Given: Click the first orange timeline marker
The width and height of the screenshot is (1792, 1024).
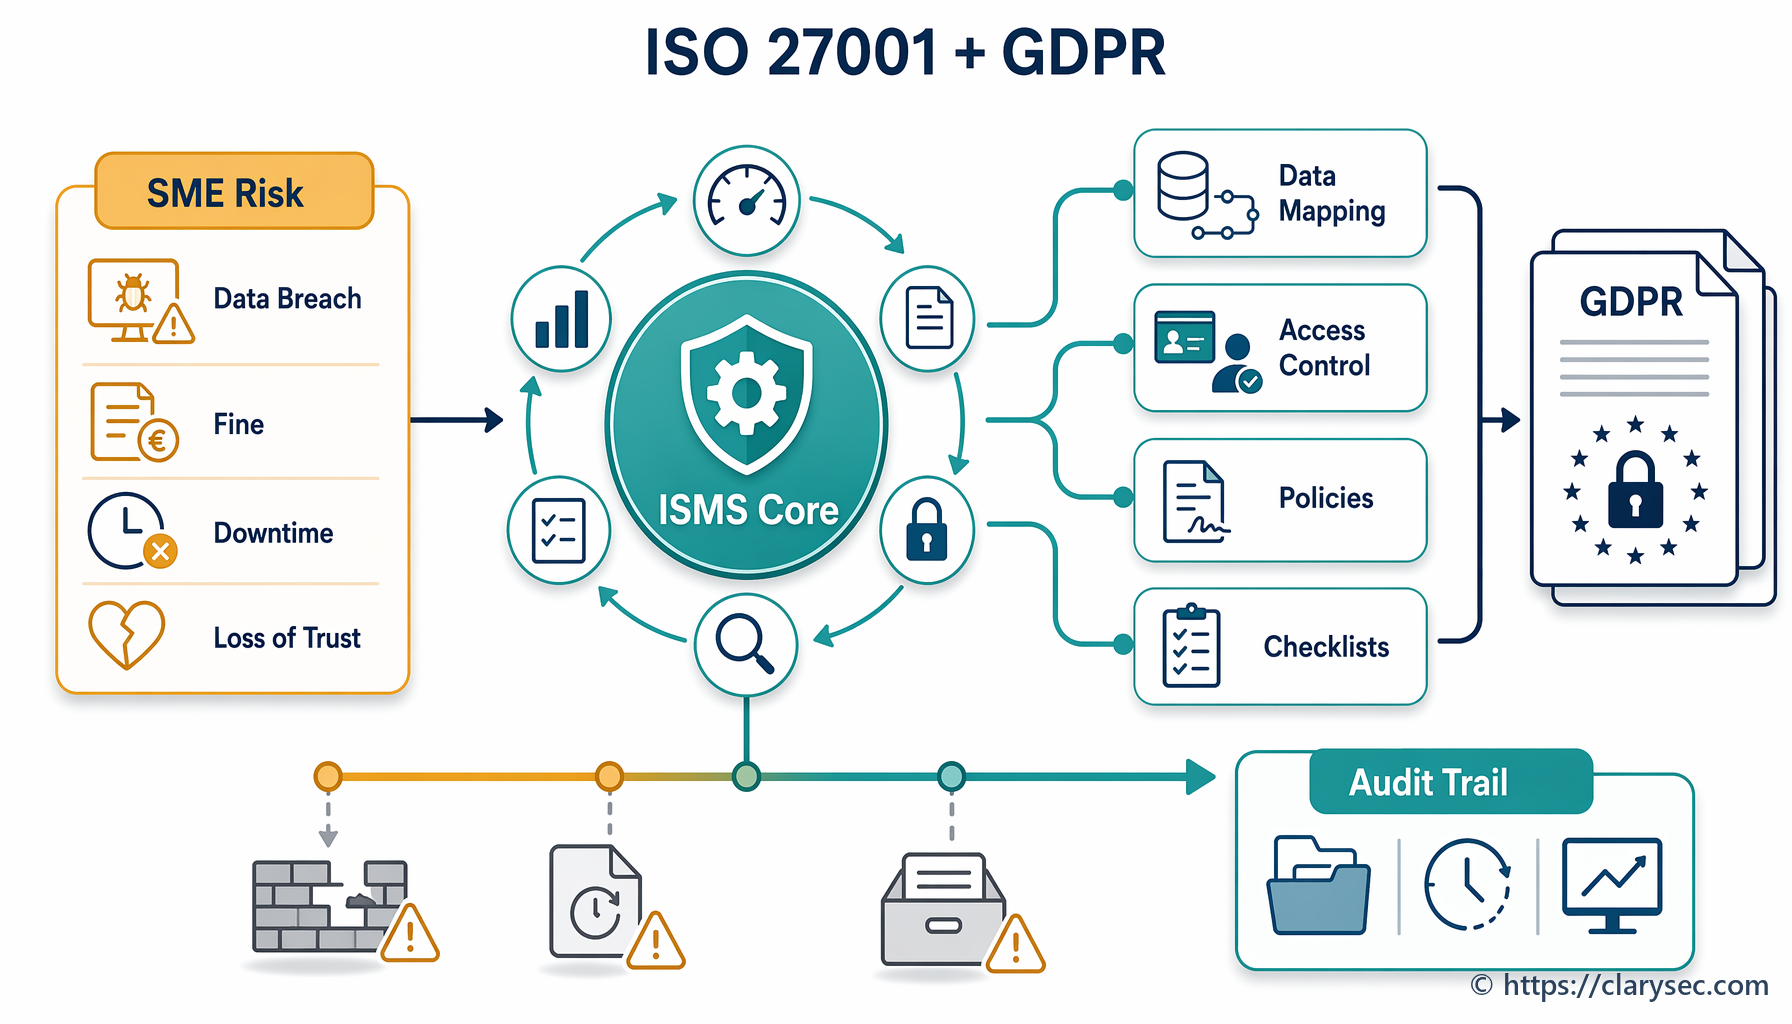Looking at the screenshot, I should tap(328, 776).
